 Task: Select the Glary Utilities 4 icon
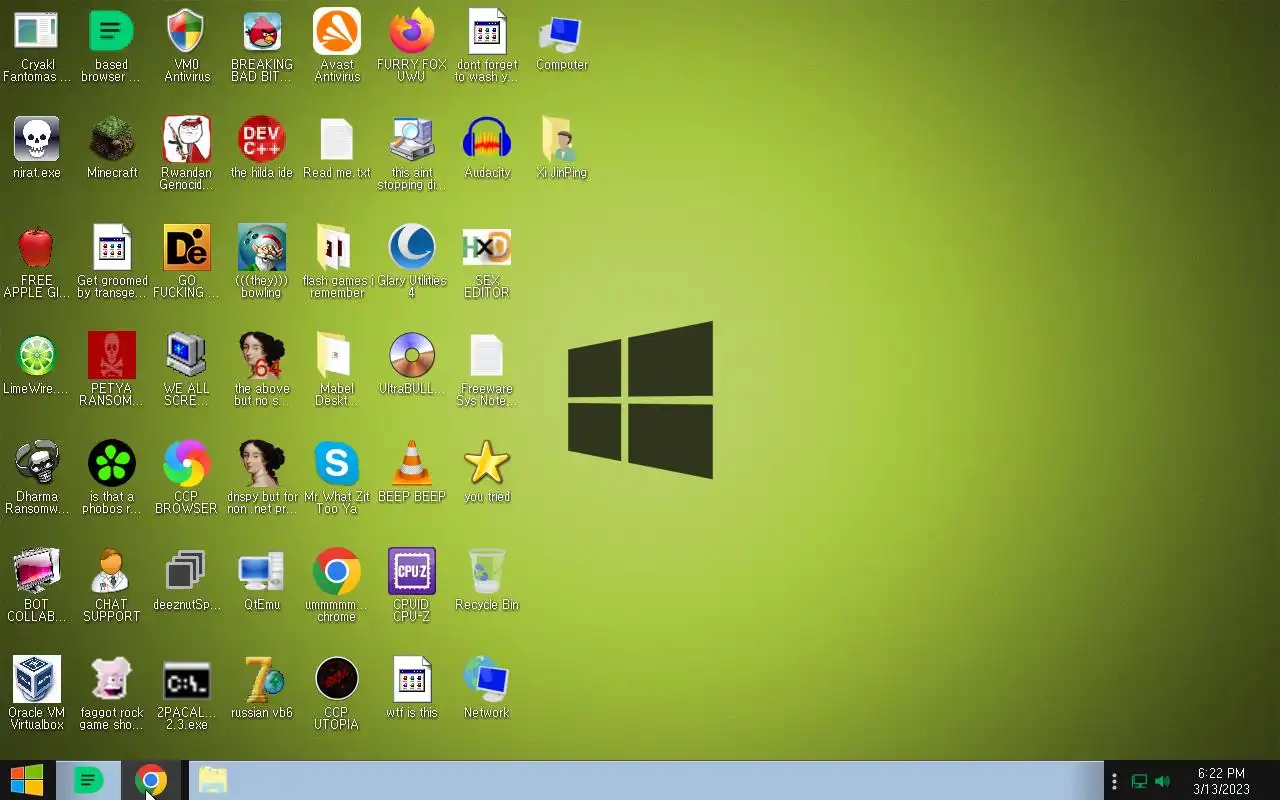(x=412, y=248)
